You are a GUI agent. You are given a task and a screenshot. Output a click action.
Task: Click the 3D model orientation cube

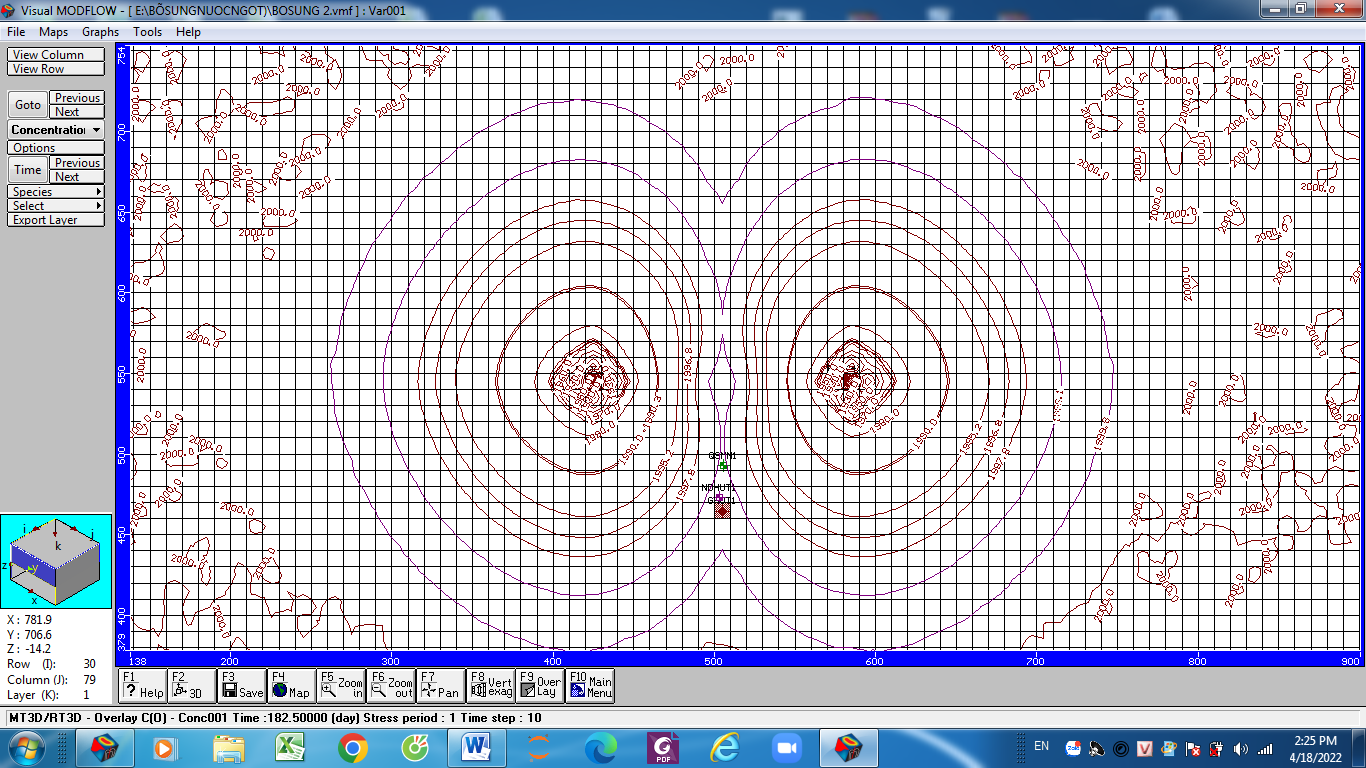pyautogui.click(x=55, y=561)
